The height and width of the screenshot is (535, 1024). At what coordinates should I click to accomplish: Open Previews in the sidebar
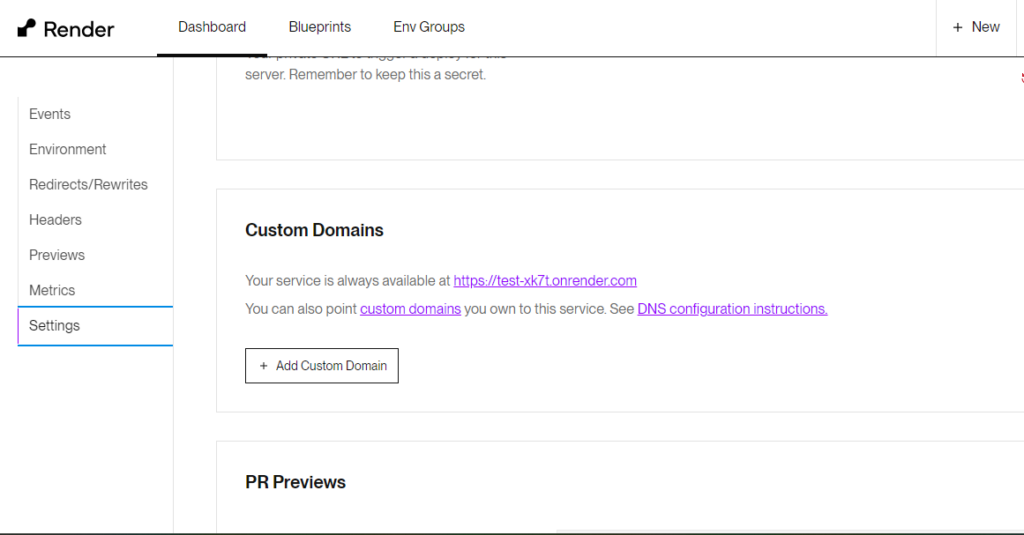[57, 255]
